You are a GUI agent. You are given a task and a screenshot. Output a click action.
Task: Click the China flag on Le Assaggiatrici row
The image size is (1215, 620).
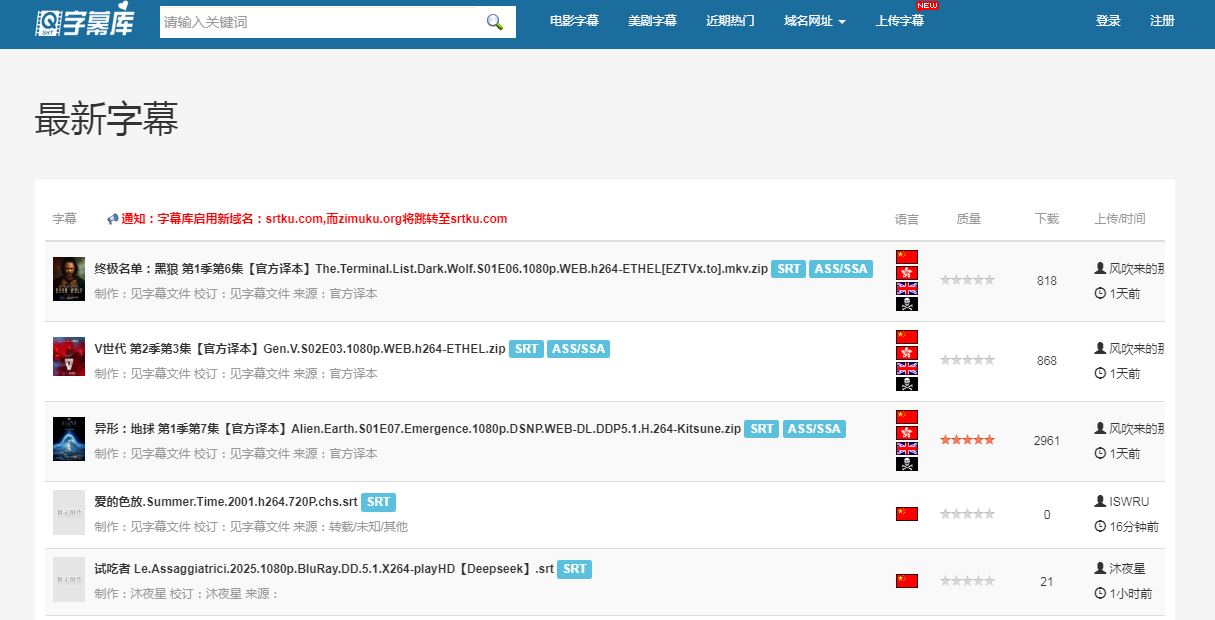pyautogui.click(x=906, y=581)
